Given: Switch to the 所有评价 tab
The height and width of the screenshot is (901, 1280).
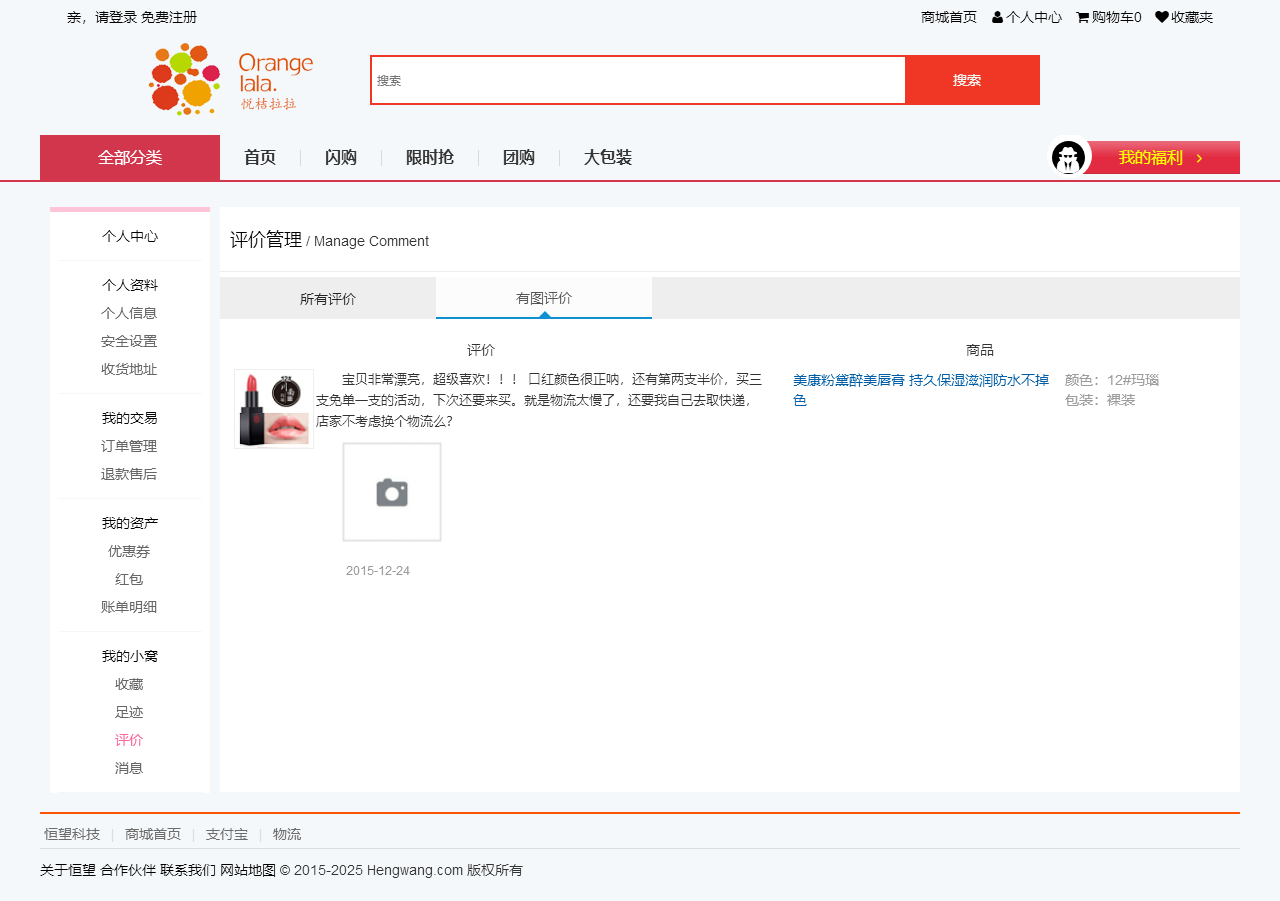Looking at the screenshot, I should click(328, 299).
